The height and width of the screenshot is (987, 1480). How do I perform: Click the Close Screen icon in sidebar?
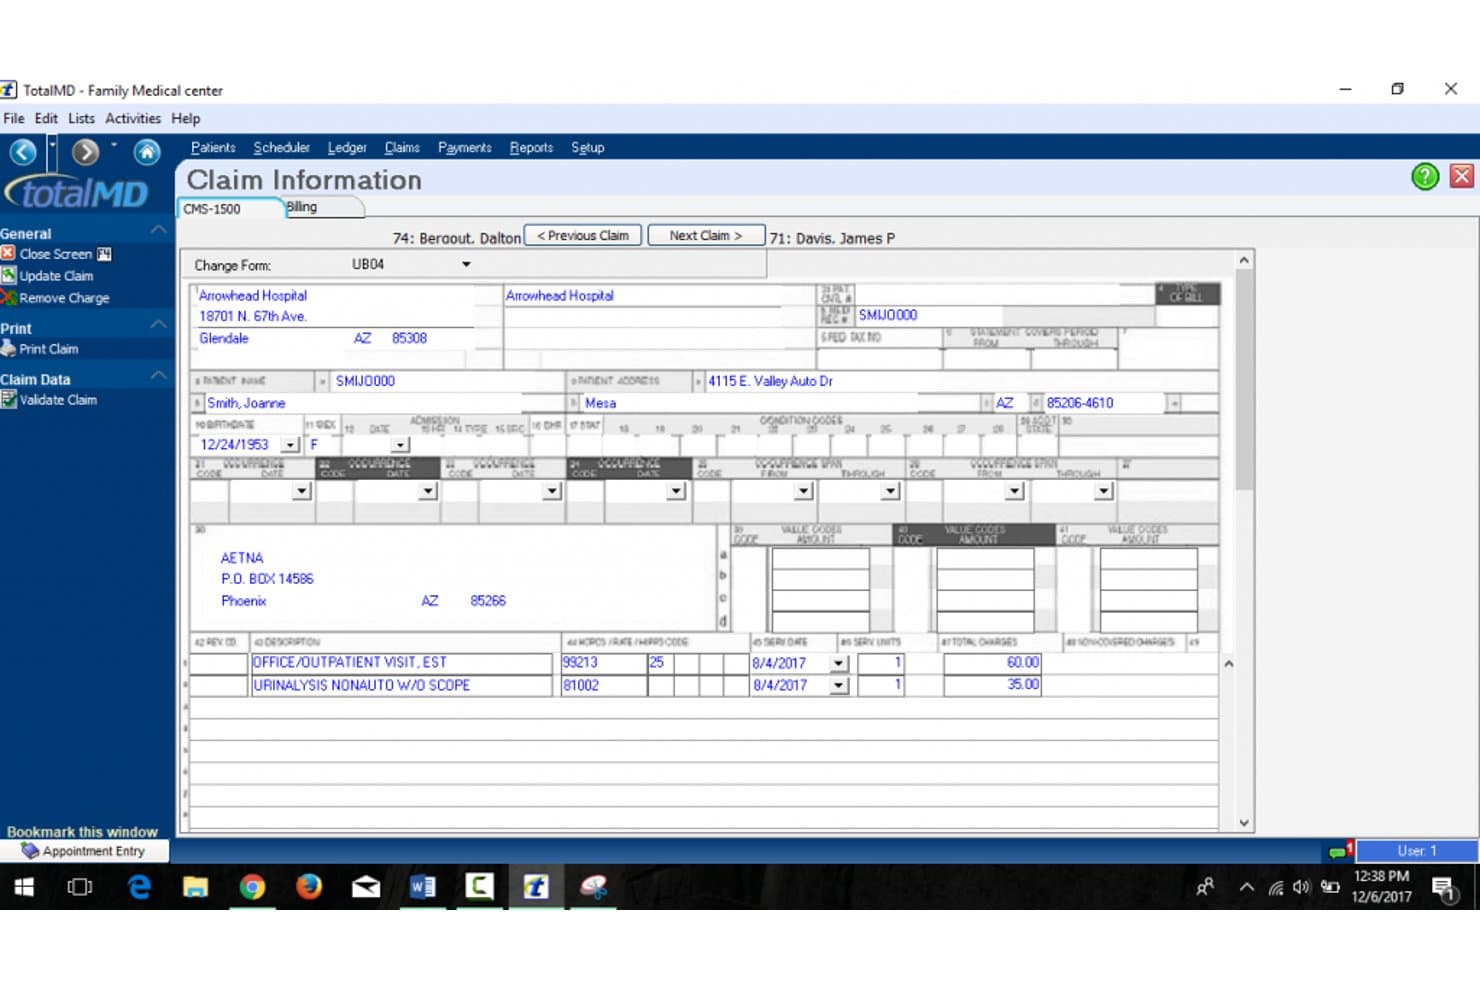(x=8, y=254)
